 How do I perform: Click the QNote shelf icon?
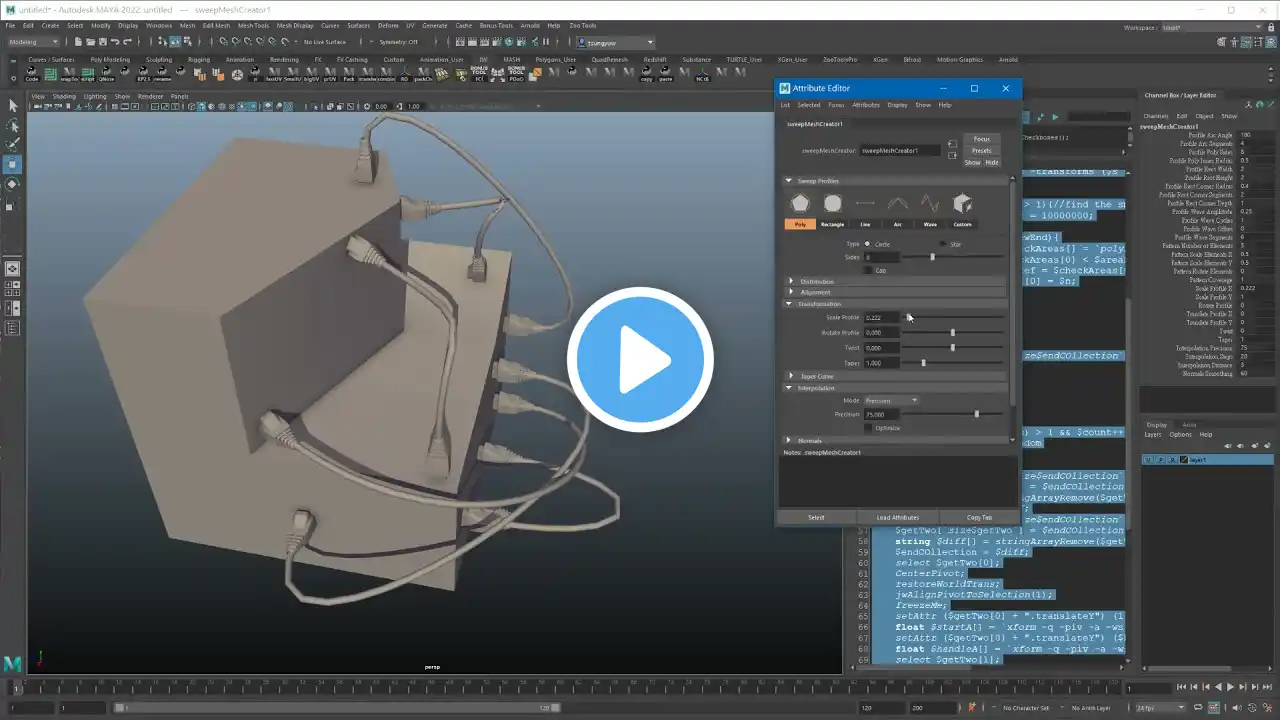point(106,74)
